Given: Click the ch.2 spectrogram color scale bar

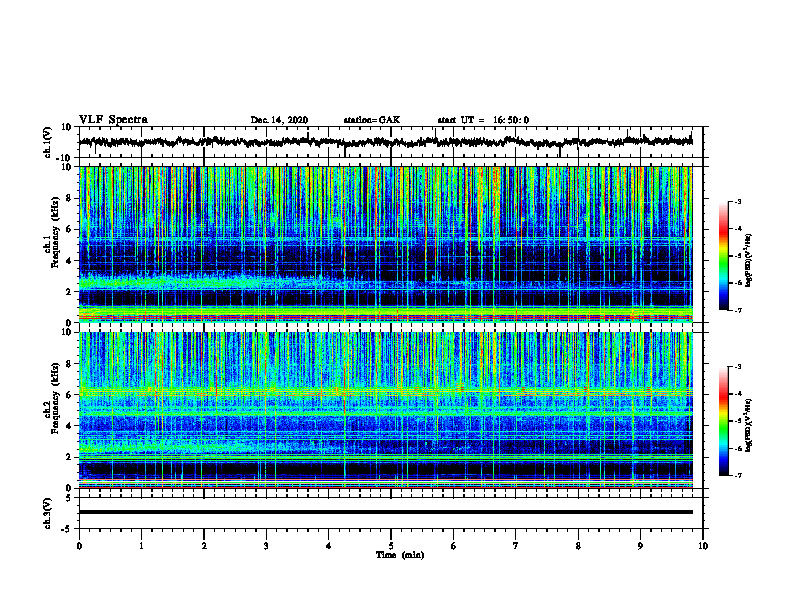Looking at the screenshot, I should 724,421.
